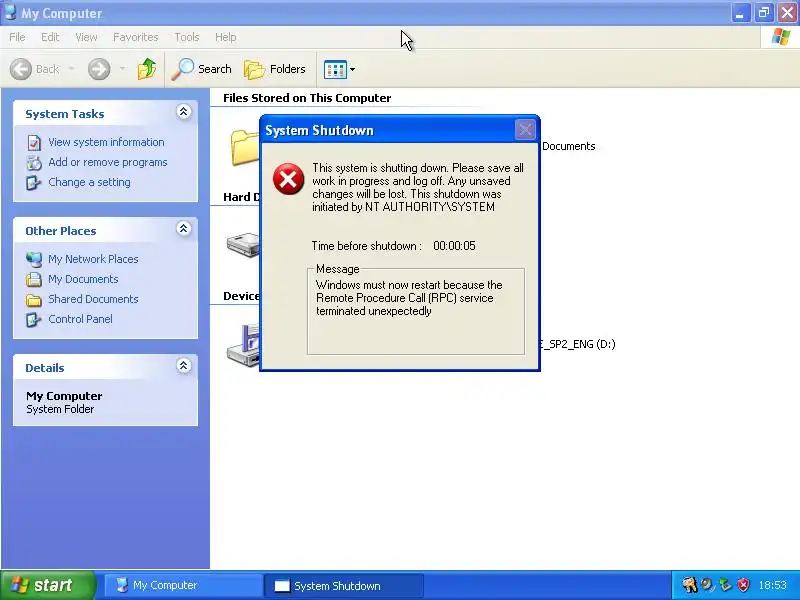Open Back button history dropdown arrow
The height and width of the screenshot is (600, 800).
click(71, 69)
